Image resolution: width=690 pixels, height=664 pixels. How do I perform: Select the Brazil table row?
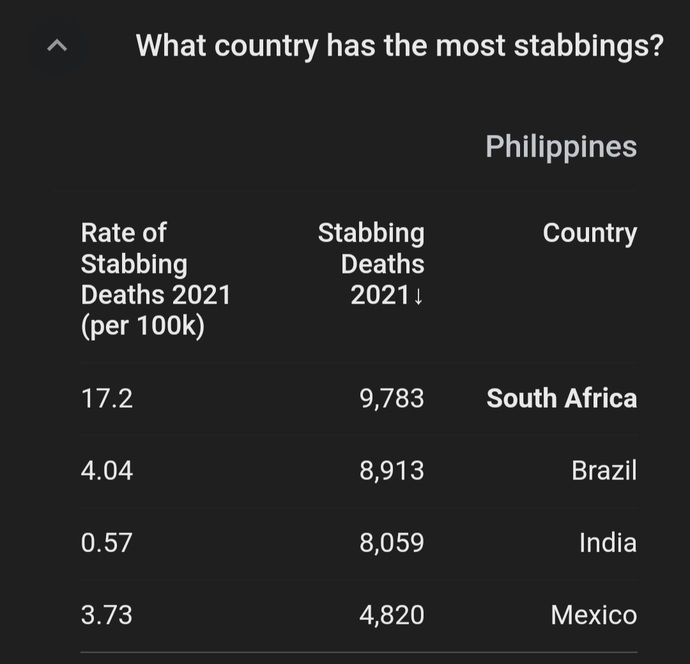pyautogui.click(x=359, y=471)
